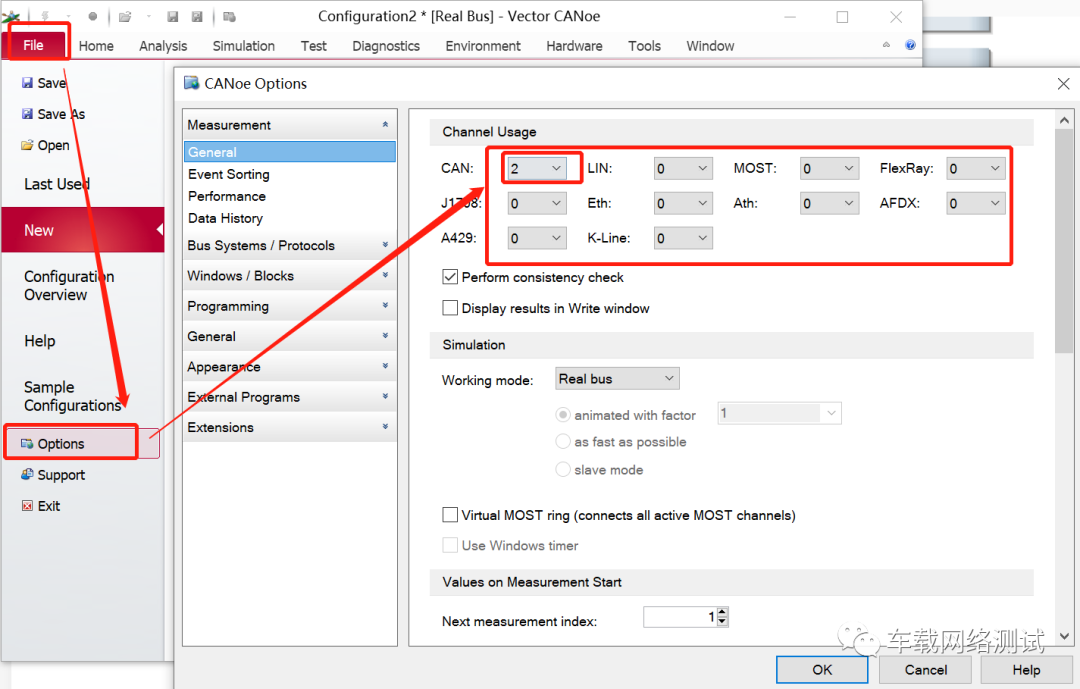Image resolution: width=1080 pixels, height=689 pixels.
Task: Expand the Windows / Blocks section
Action: coord(290,276)
